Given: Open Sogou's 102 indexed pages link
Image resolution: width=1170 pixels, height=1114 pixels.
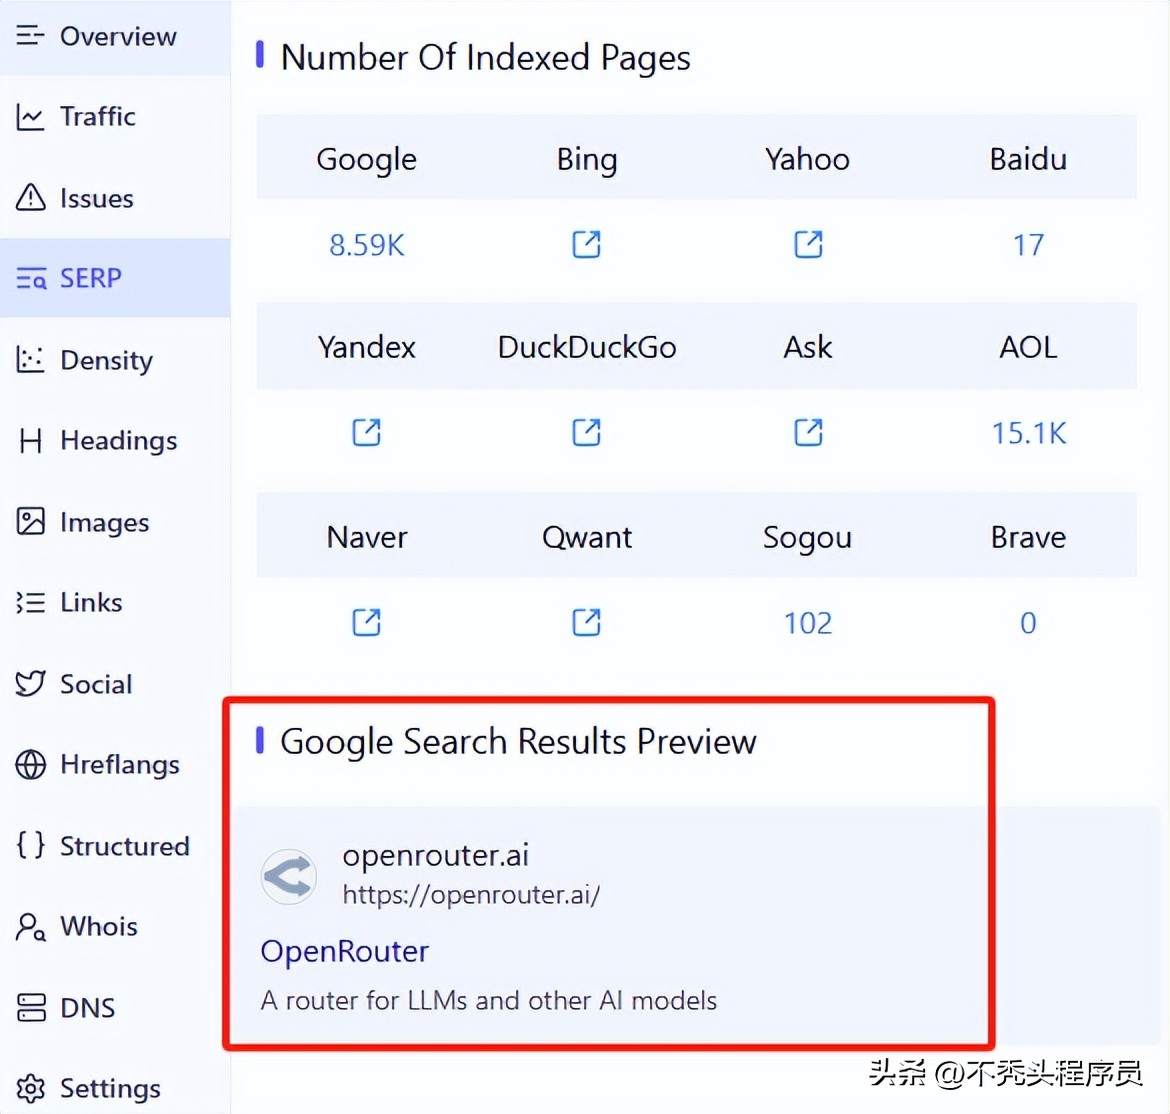Looking at the screenshot, I should 807,623.
